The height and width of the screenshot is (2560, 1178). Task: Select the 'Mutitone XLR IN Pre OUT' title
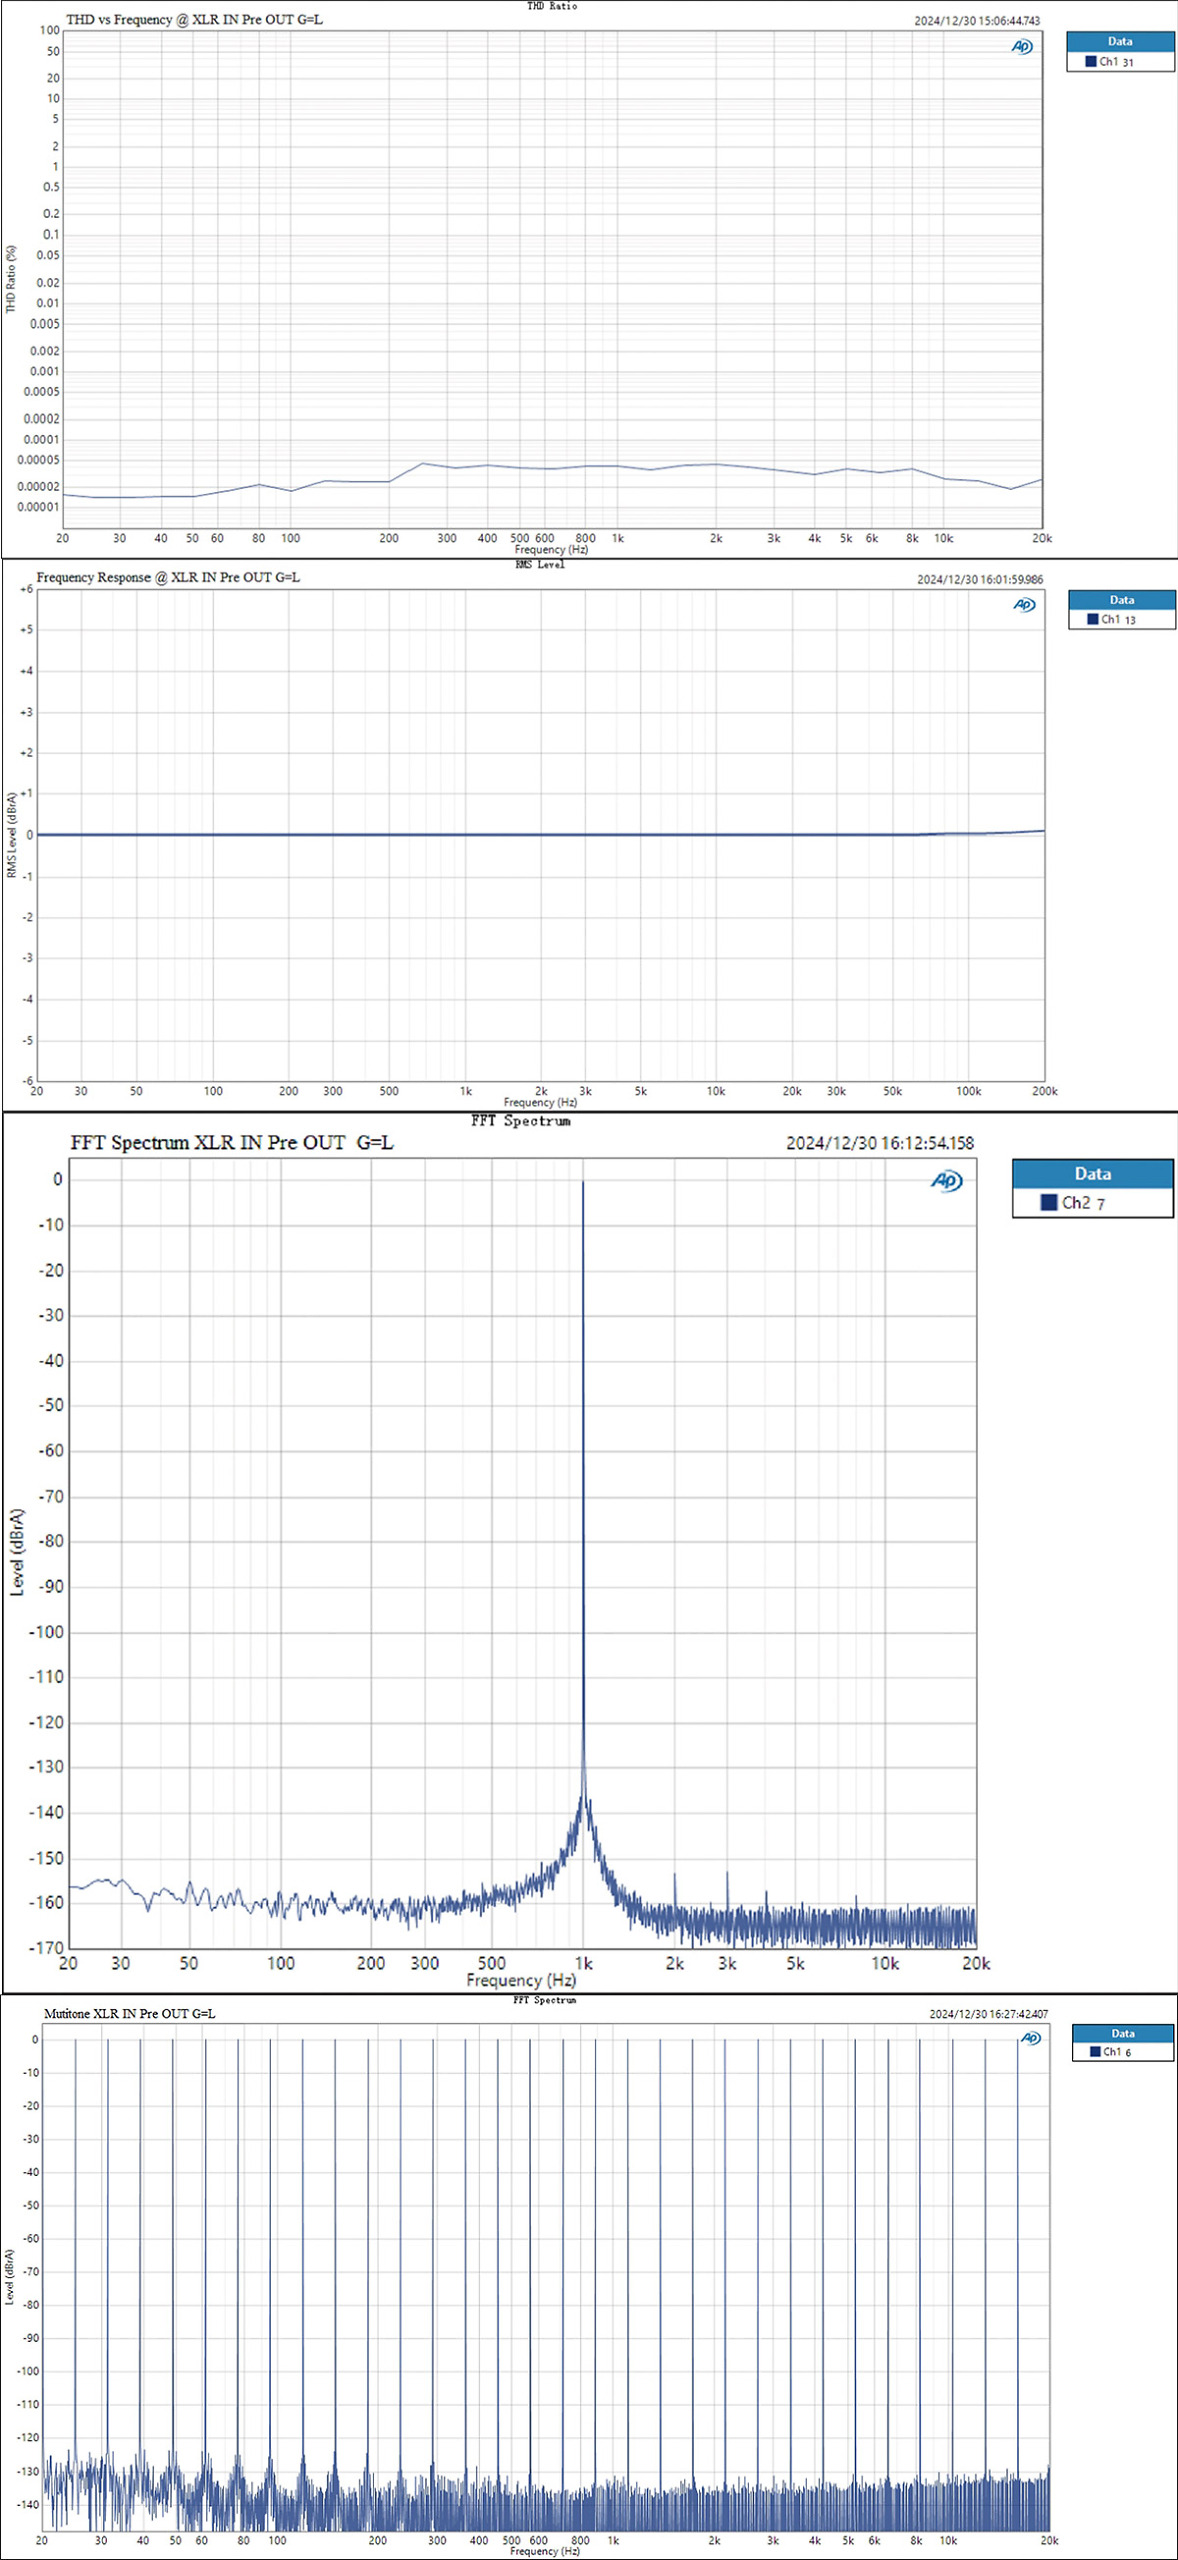pyautogui.click(x=129, y=2014)
